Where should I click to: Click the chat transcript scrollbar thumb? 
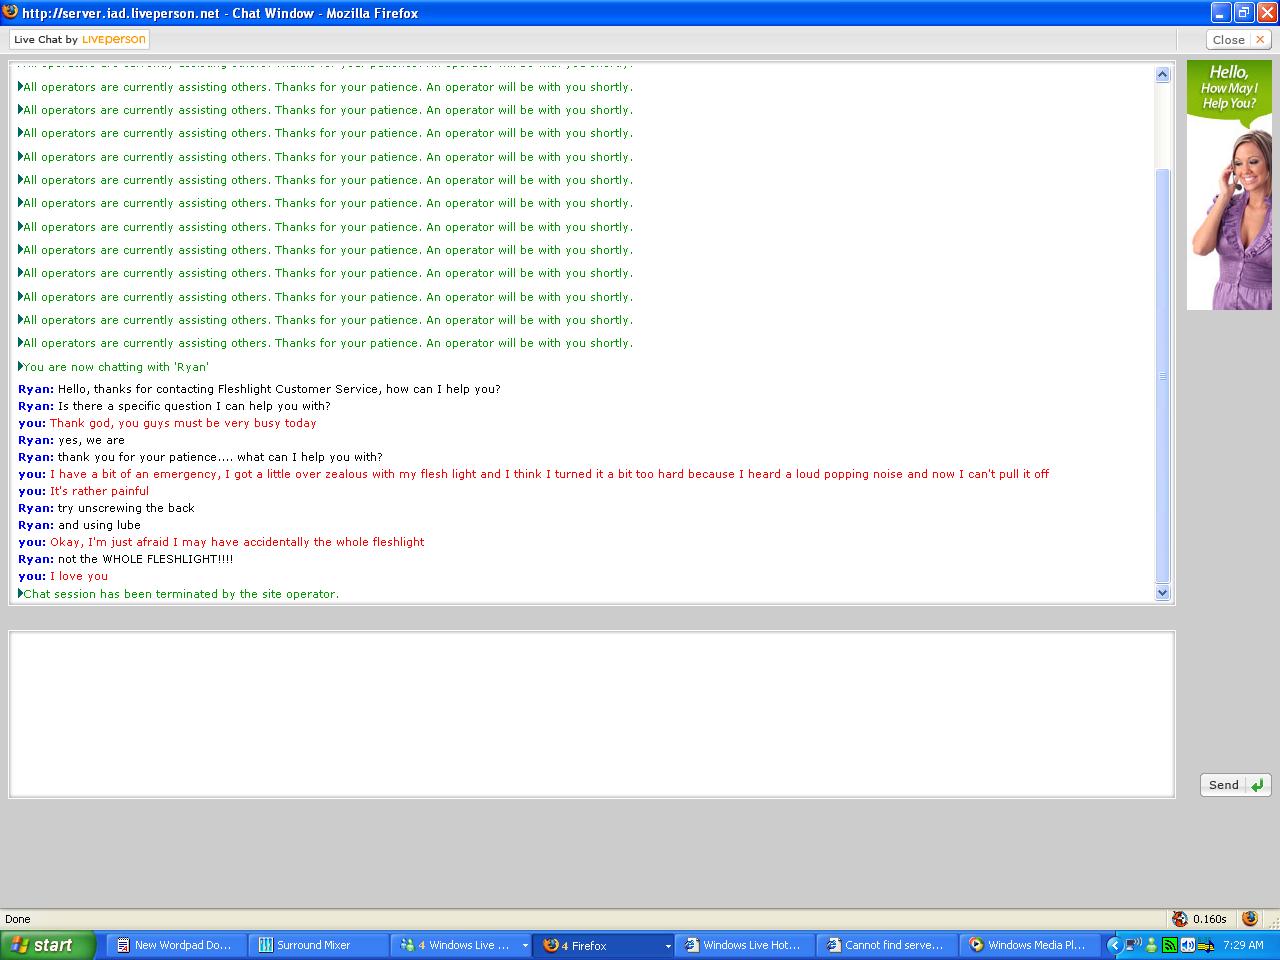1162,375
